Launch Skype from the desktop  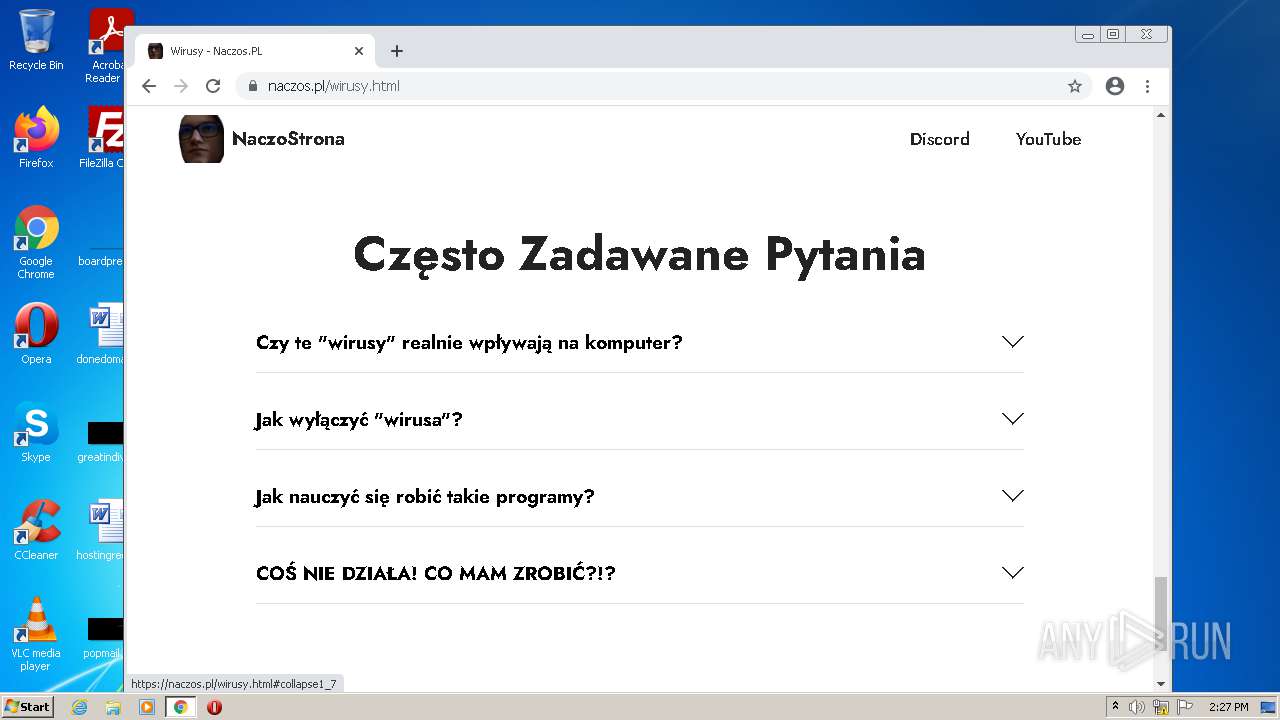pos(36,432)
